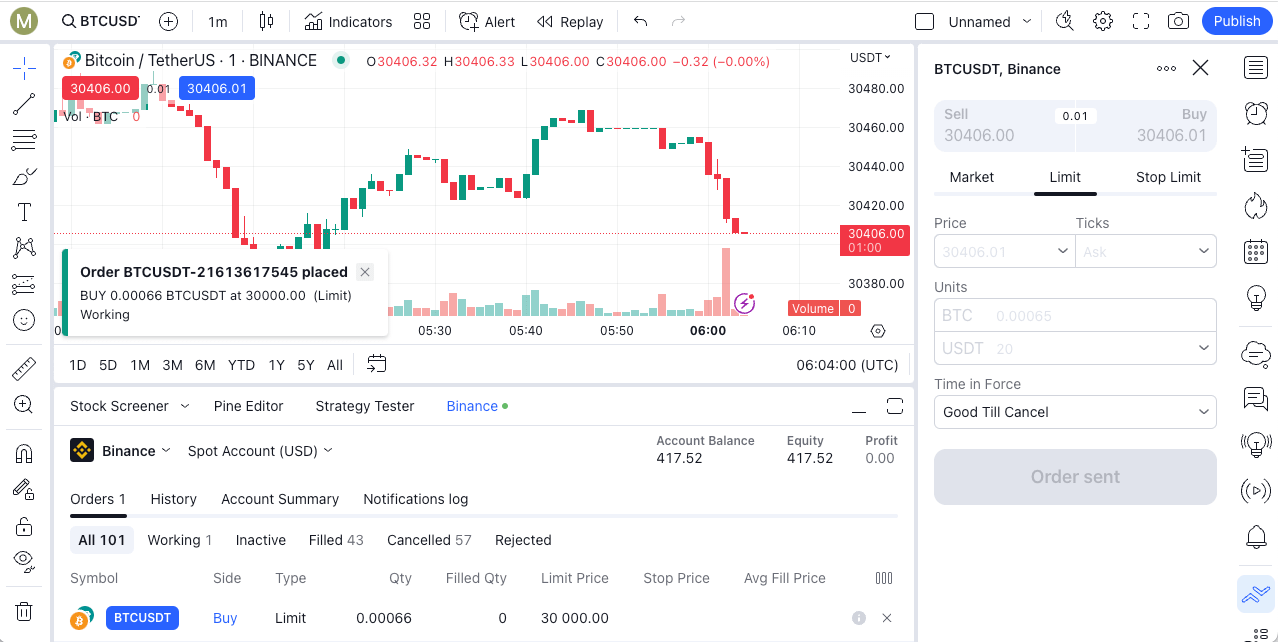Open the chats speech bubble icon

click(x=1256, y=398)
